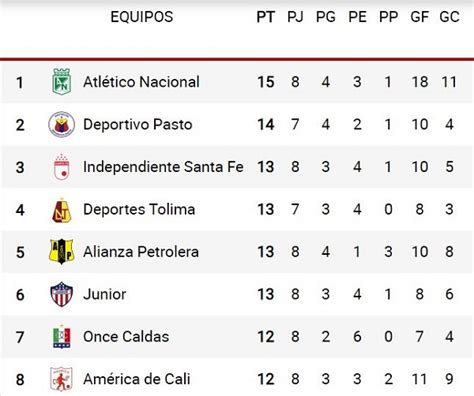Viewport: 474px width, 396px height.
Task: Select the GF goals for header
Action: tap(419, 17)
